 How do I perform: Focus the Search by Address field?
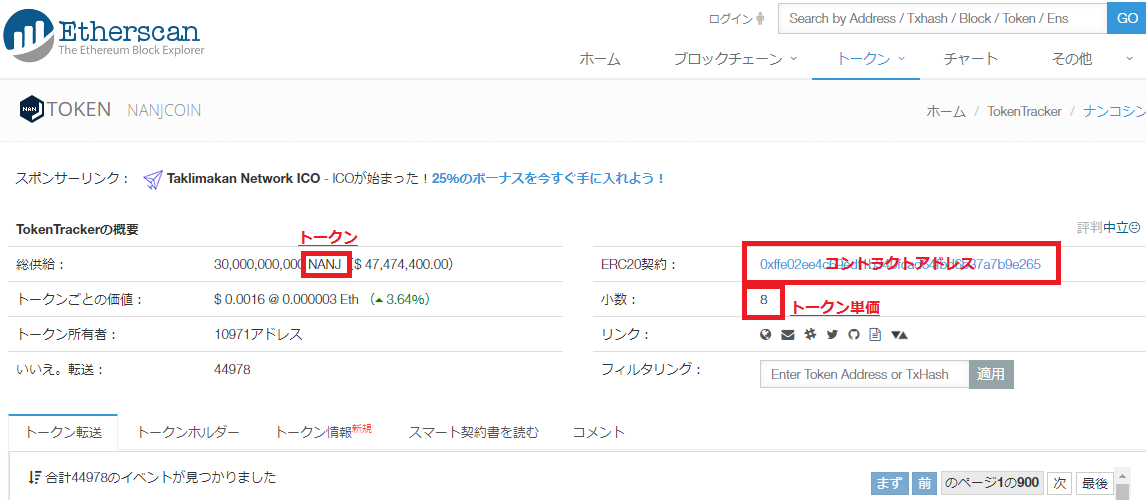(x=943, y=18)
